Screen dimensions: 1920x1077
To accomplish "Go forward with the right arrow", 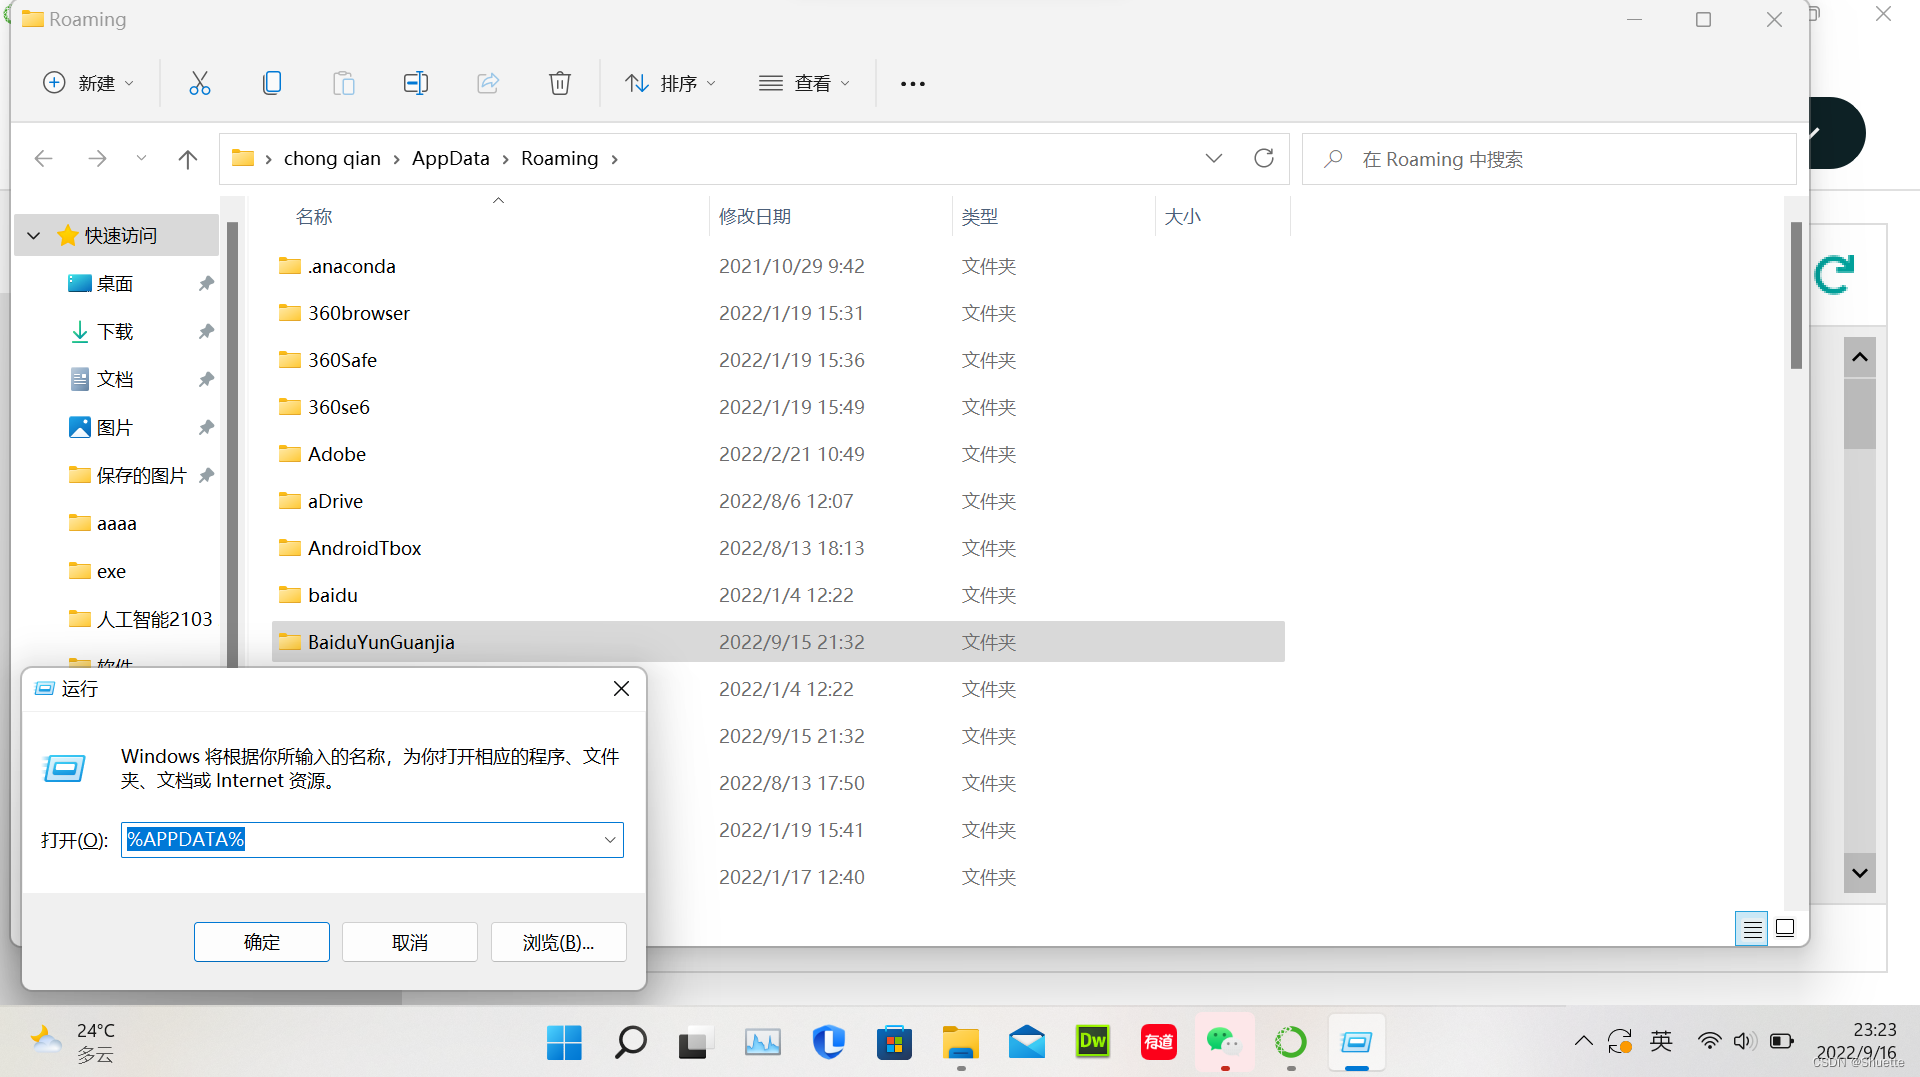I will coord(97,158).
